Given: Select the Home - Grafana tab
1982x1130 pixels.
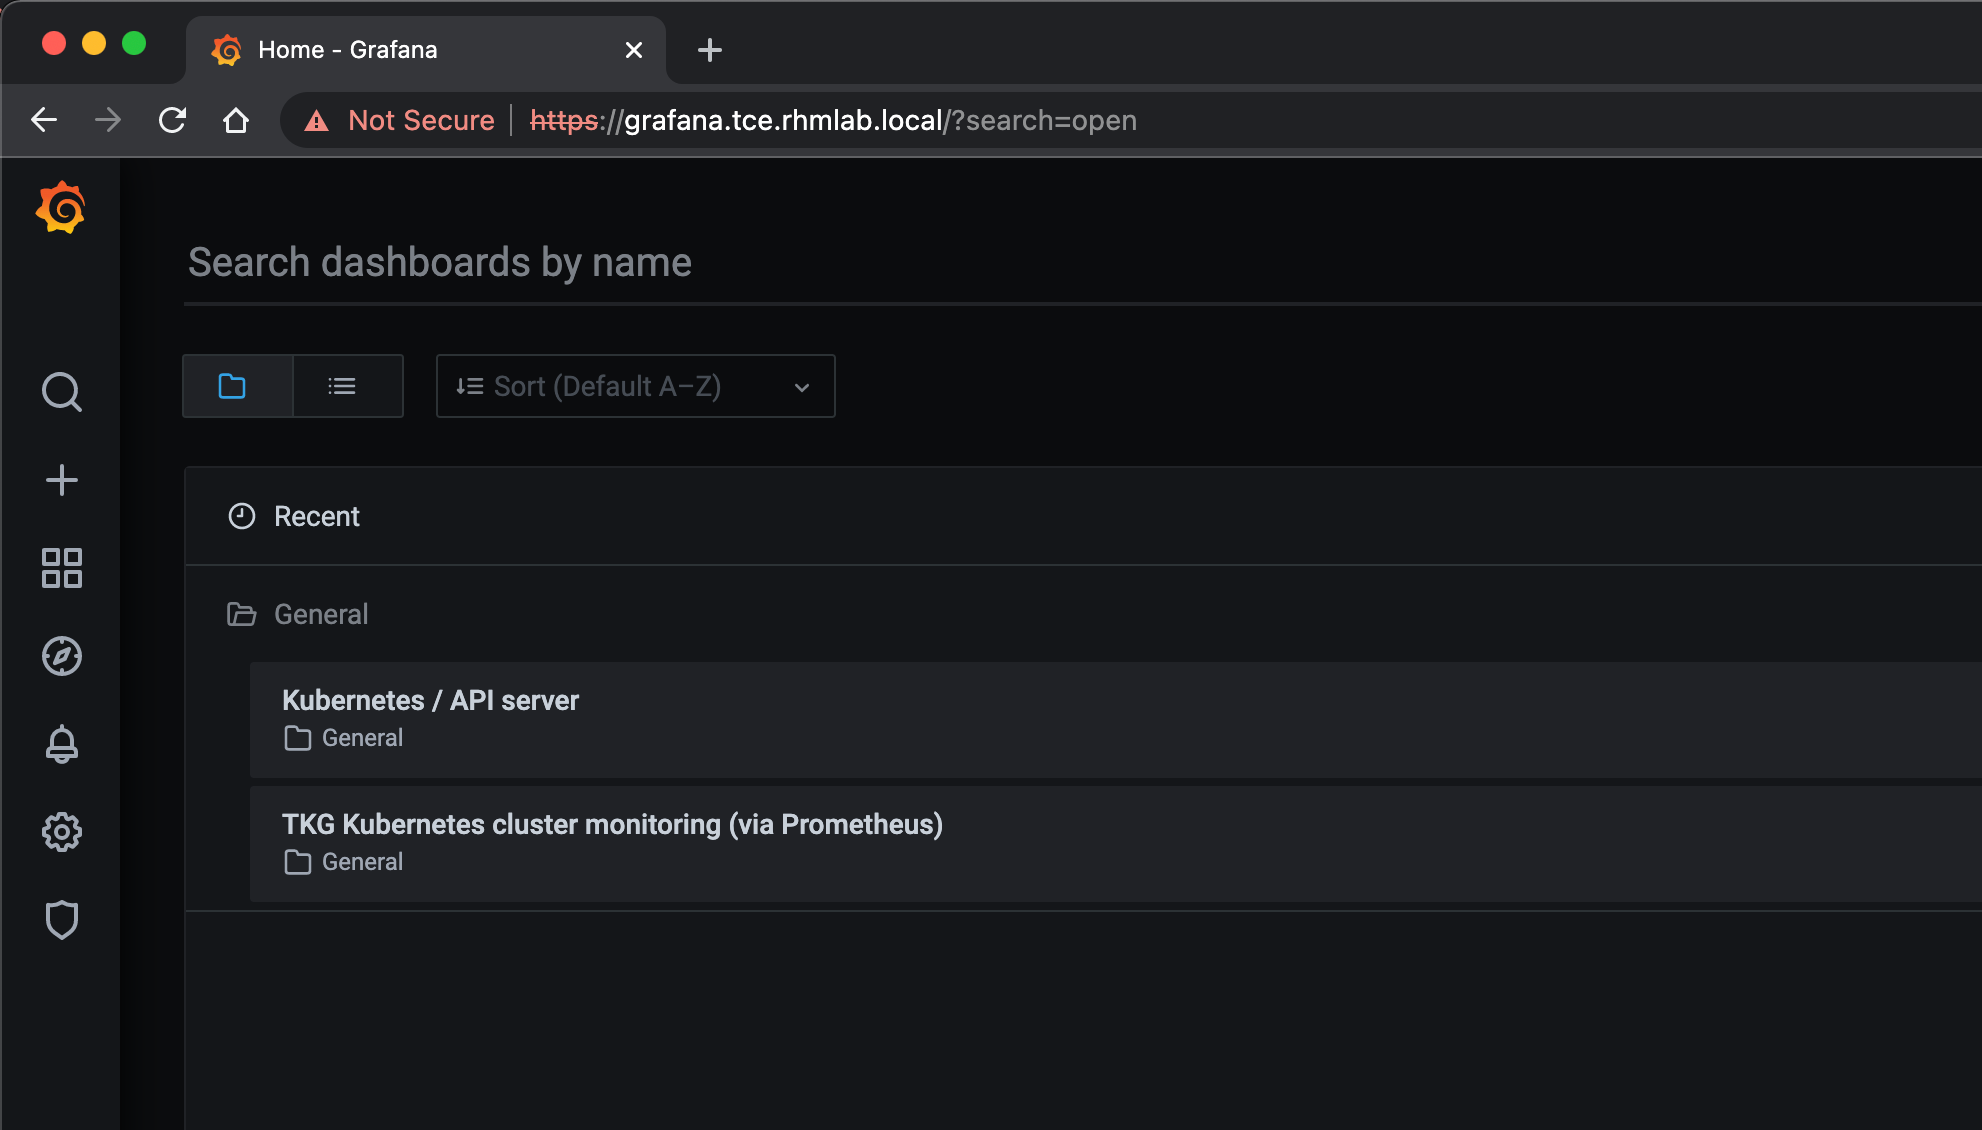Looking at the screenshot, I should [x=426, y=50].
